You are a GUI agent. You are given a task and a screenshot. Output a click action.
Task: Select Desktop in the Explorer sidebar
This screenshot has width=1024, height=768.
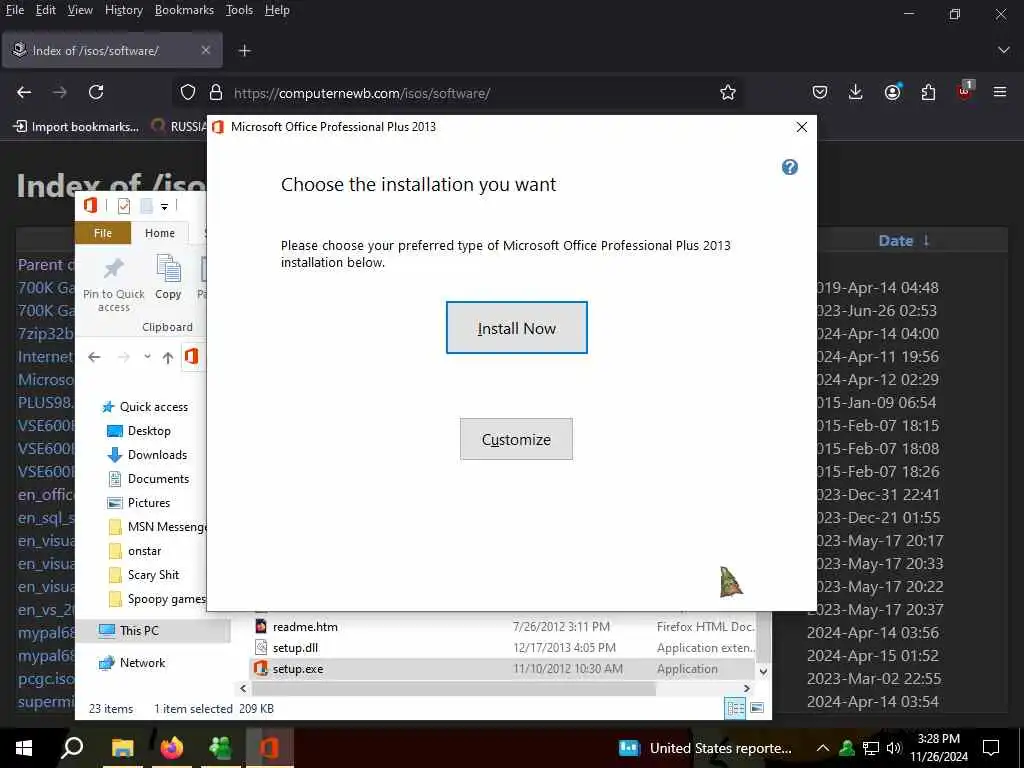(138, 431)
